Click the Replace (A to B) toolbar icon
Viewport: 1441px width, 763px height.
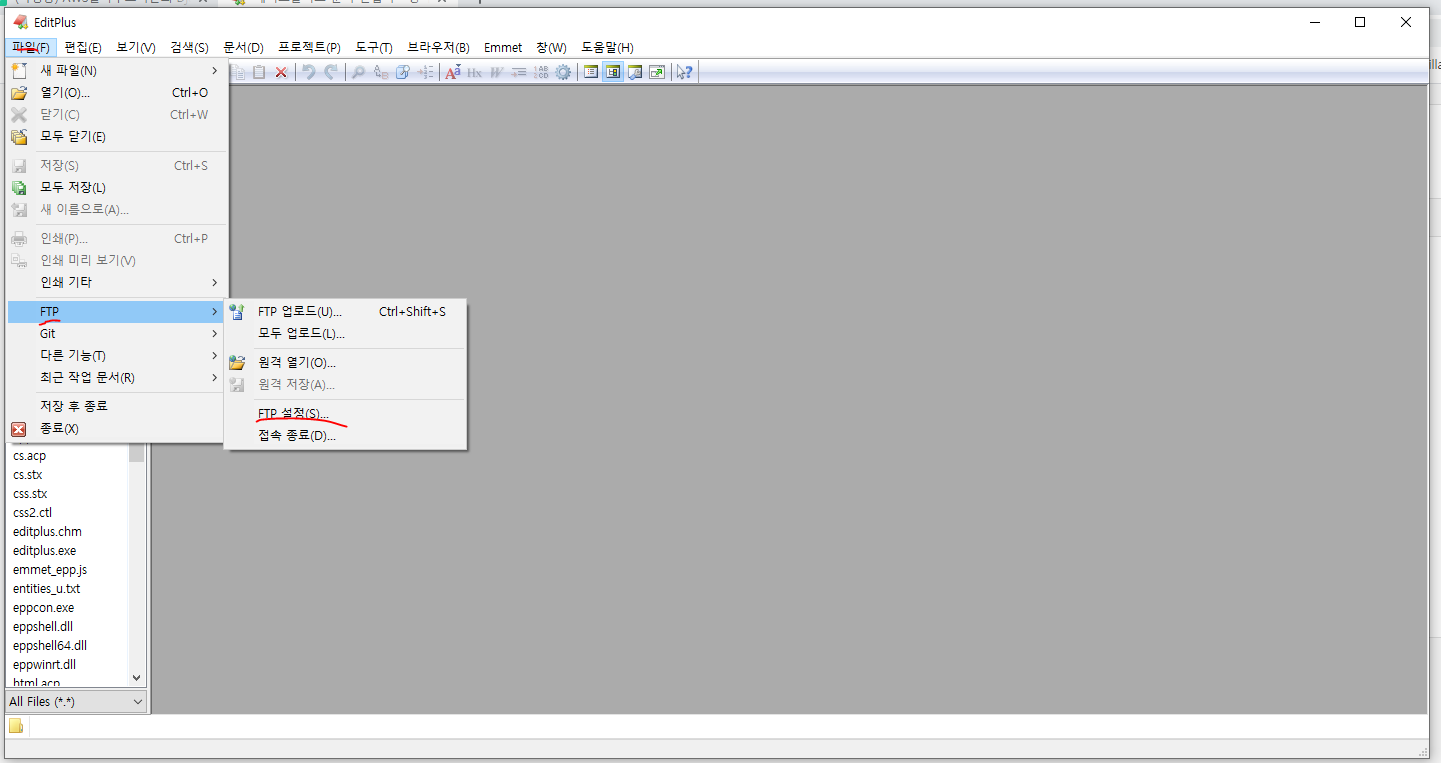[381, 72]
